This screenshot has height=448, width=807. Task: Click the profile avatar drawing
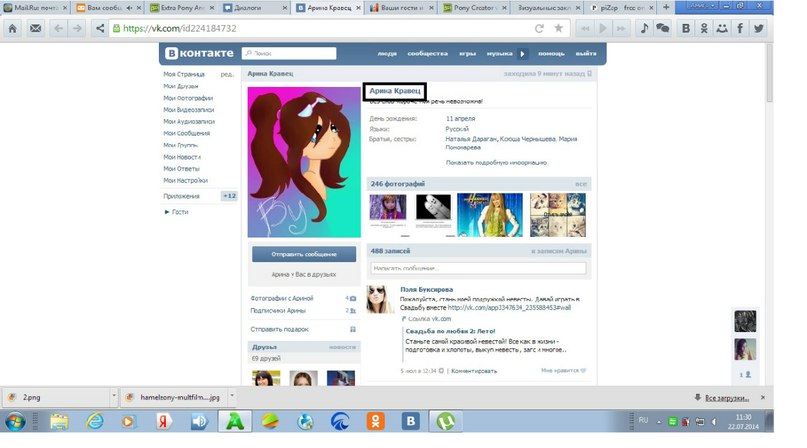(x=304, y=162)
